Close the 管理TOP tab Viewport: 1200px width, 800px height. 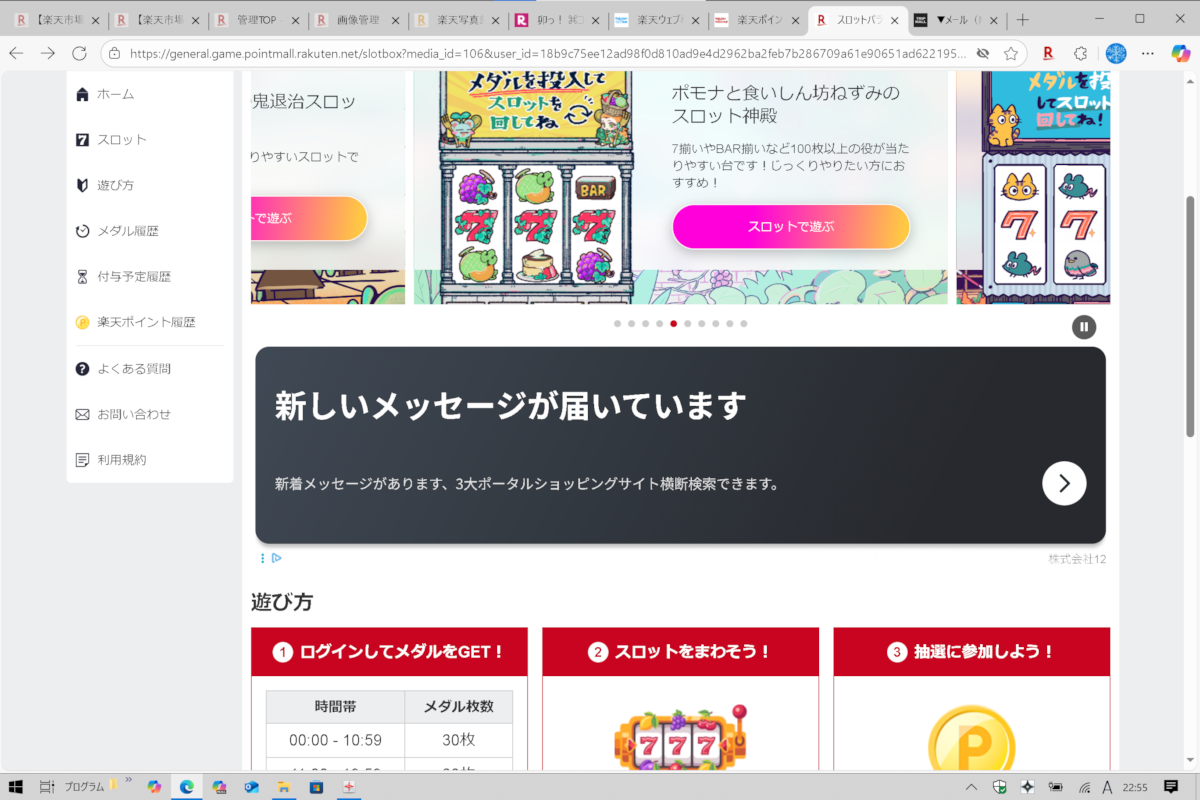(x=296, y=20)
